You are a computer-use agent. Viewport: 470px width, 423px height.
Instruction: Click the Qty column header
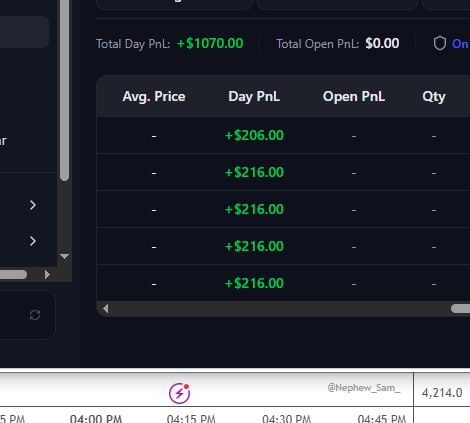434,97
